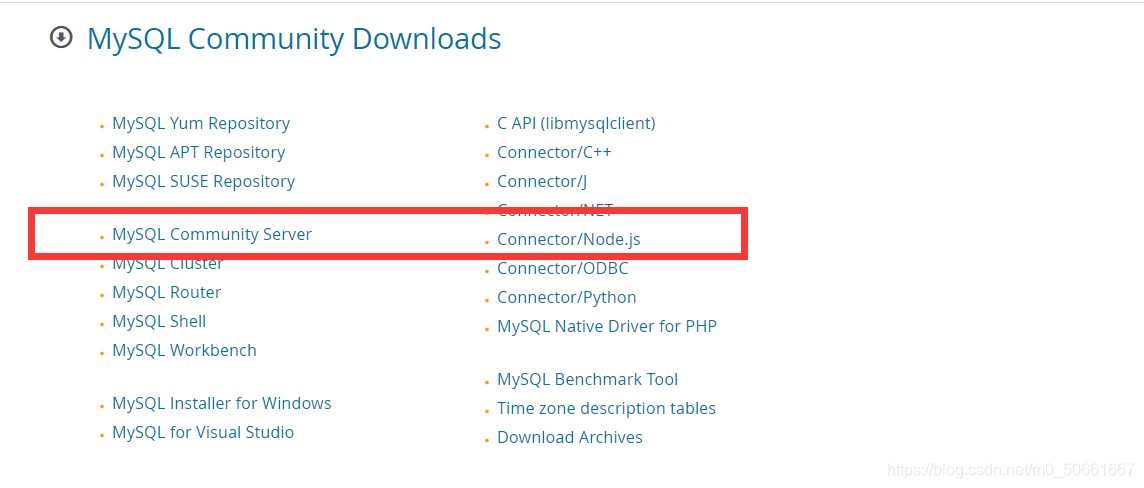Open the C API (libmysqlclient) link
Image resolution: width=1144 pixels, height=488 pixels.
click(576, 123)
